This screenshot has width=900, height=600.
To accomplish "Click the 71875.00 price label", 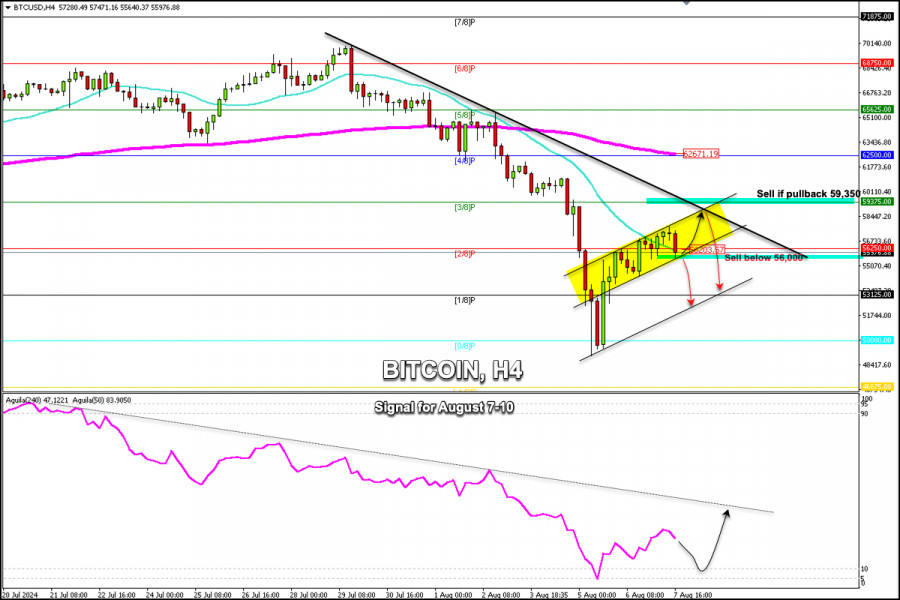I will click(876, 17).
